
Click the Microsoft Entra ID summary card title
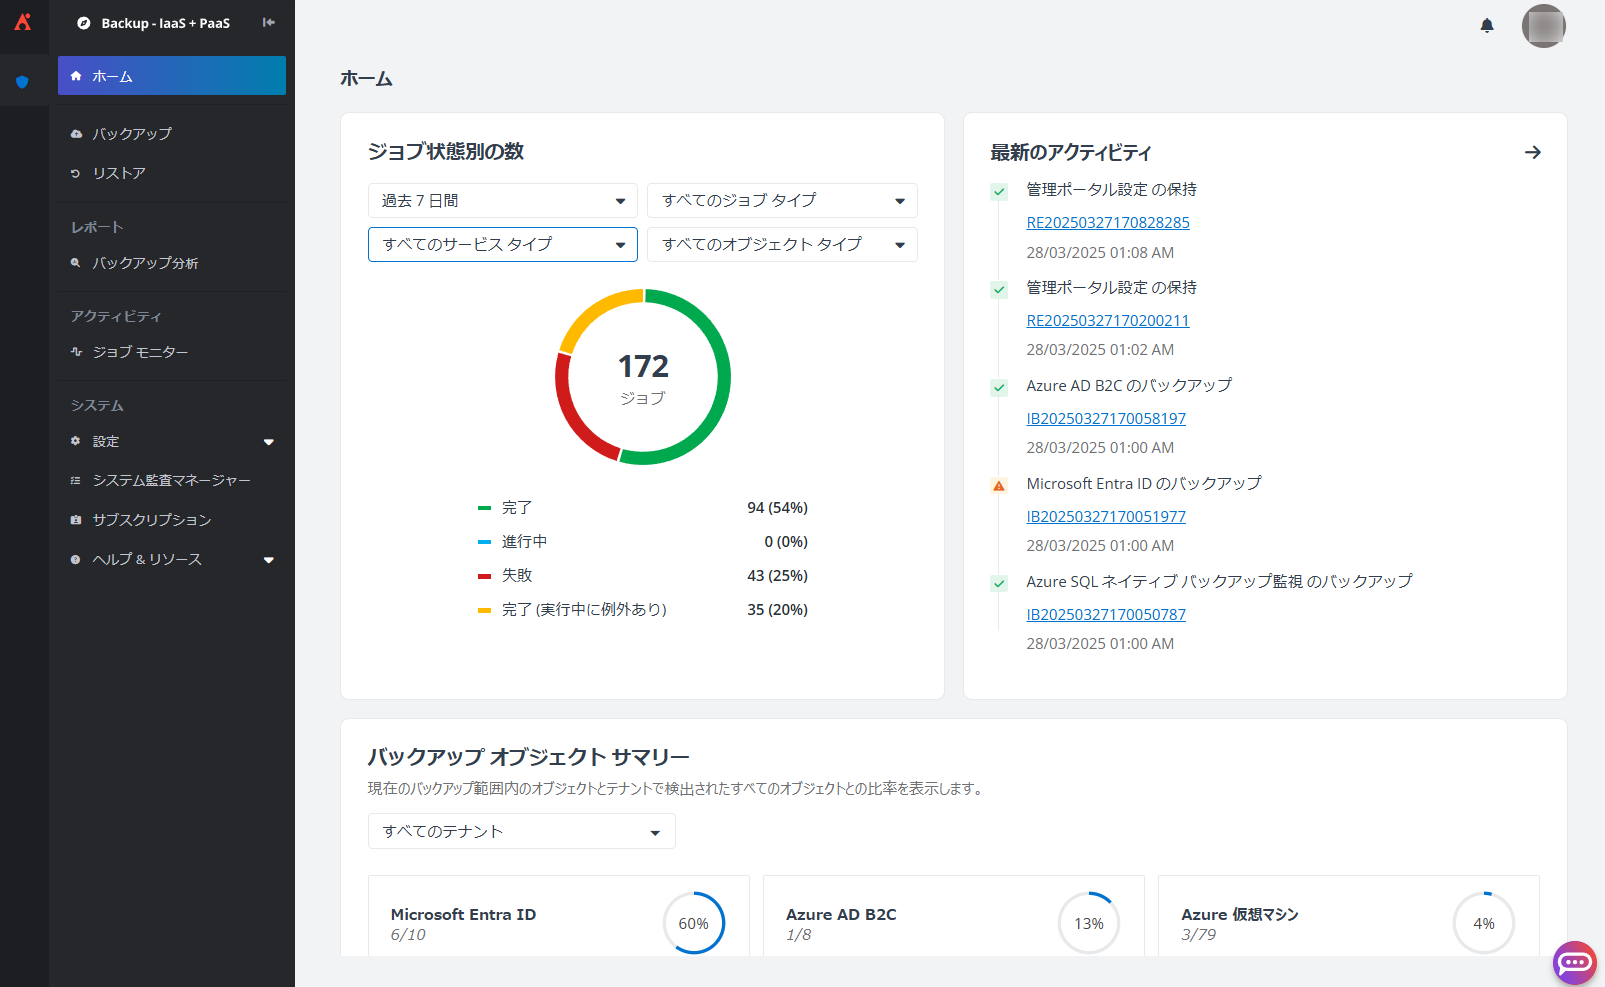coord(463,915)
